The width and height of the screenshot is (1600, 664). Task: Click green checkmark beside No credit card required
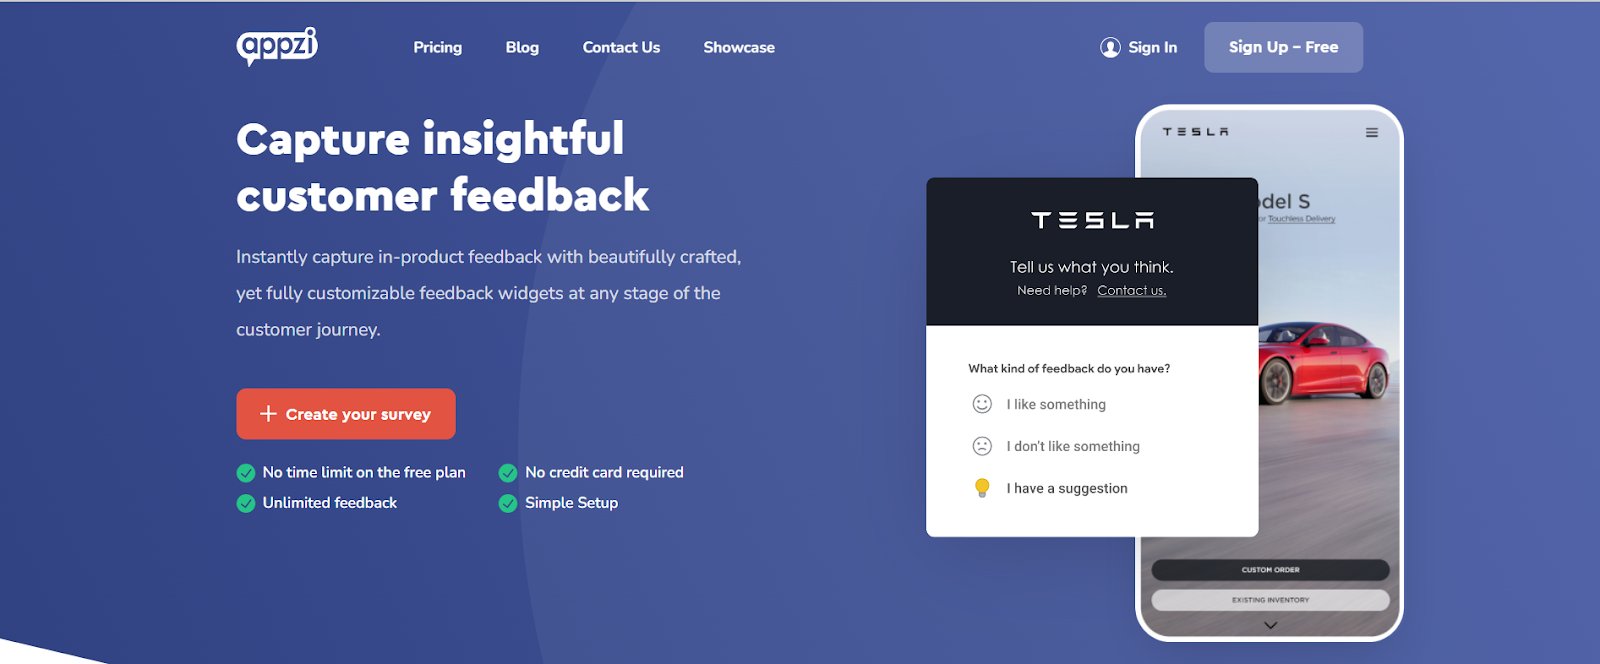click(508, 473)
